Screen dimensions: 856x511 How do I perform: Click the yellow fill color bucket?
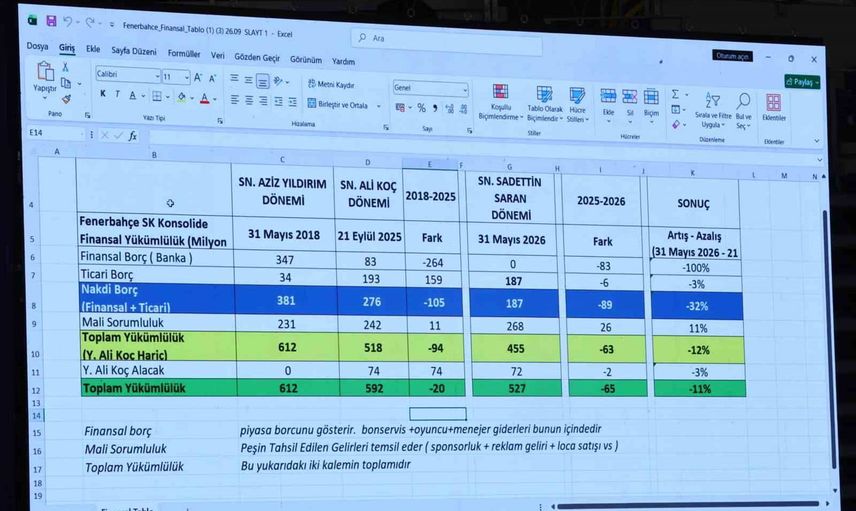click(x=181, y=97)
